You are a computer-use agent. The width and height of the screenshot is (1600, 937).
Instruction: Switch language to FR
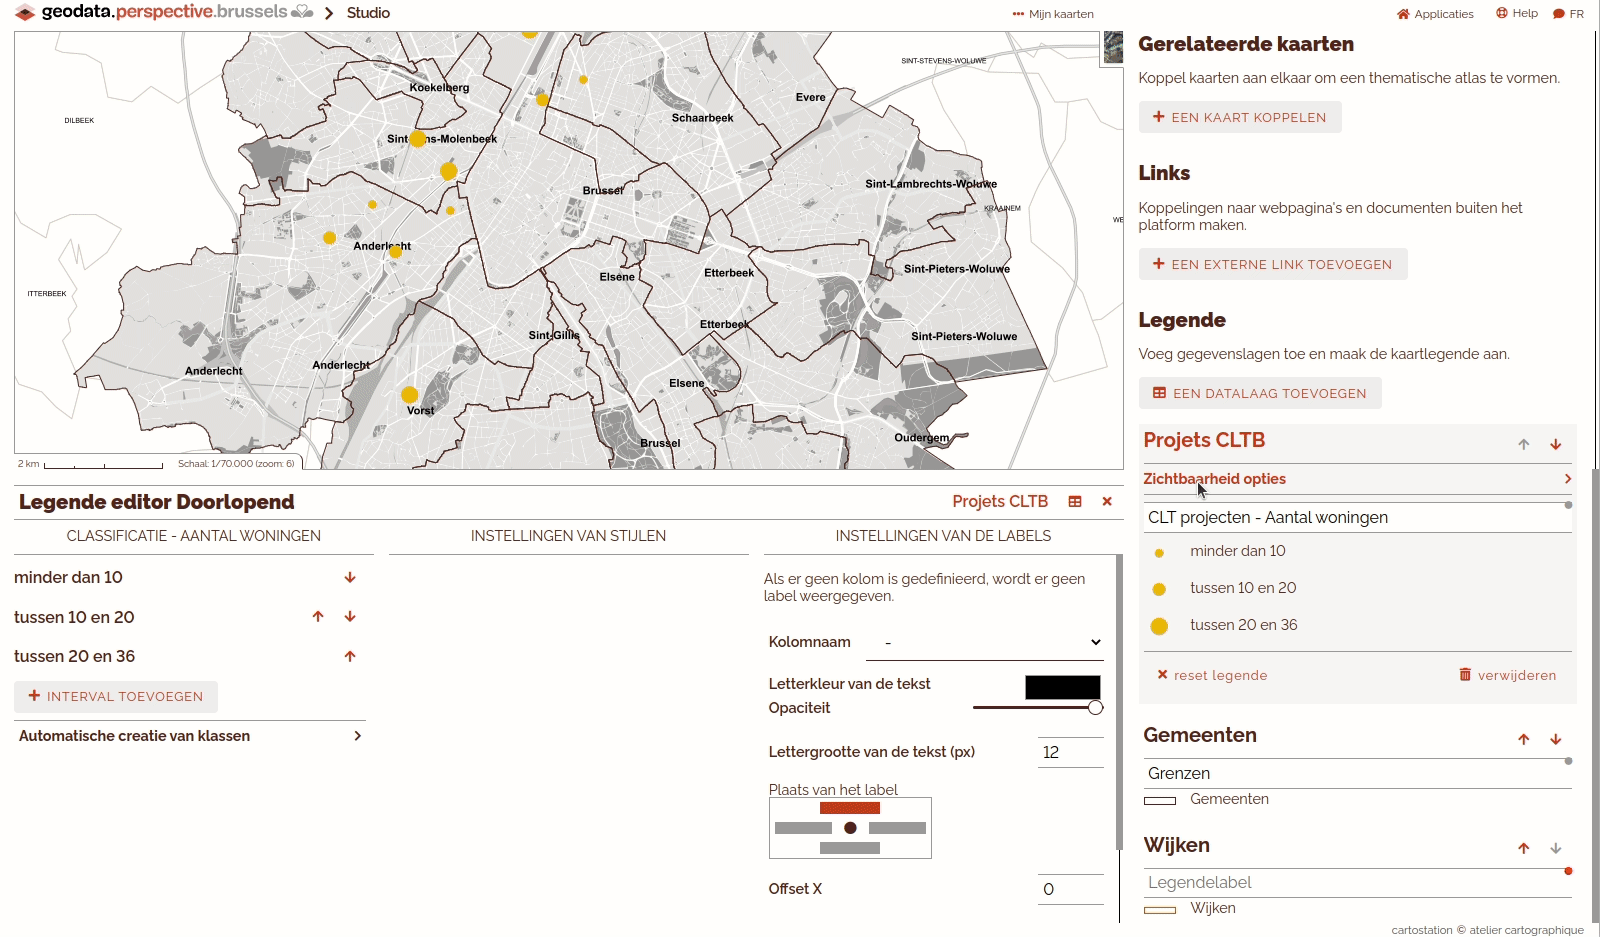[1568, 14]
